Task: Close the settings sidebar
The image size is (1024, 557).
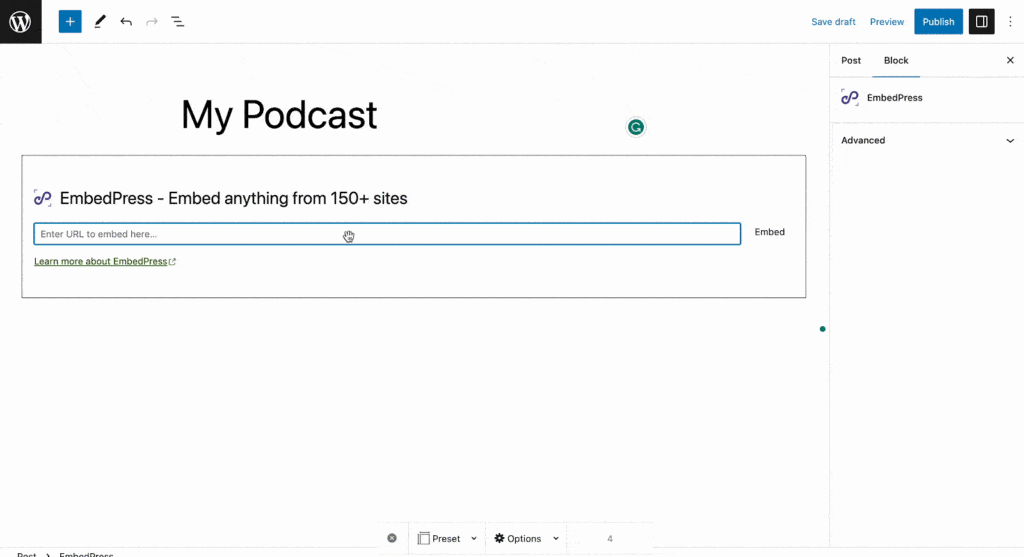Action: [1010, 60]
